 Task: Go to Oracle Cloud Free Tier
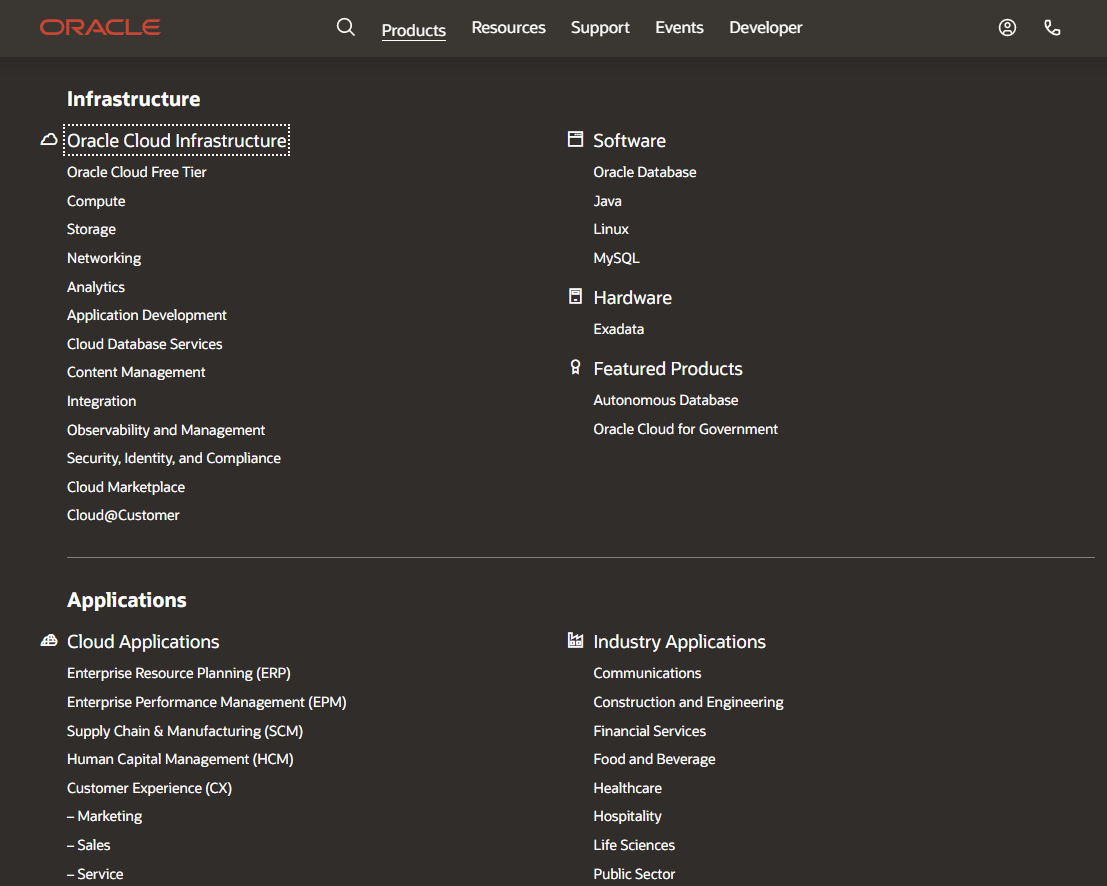click(x=136, y=172)
